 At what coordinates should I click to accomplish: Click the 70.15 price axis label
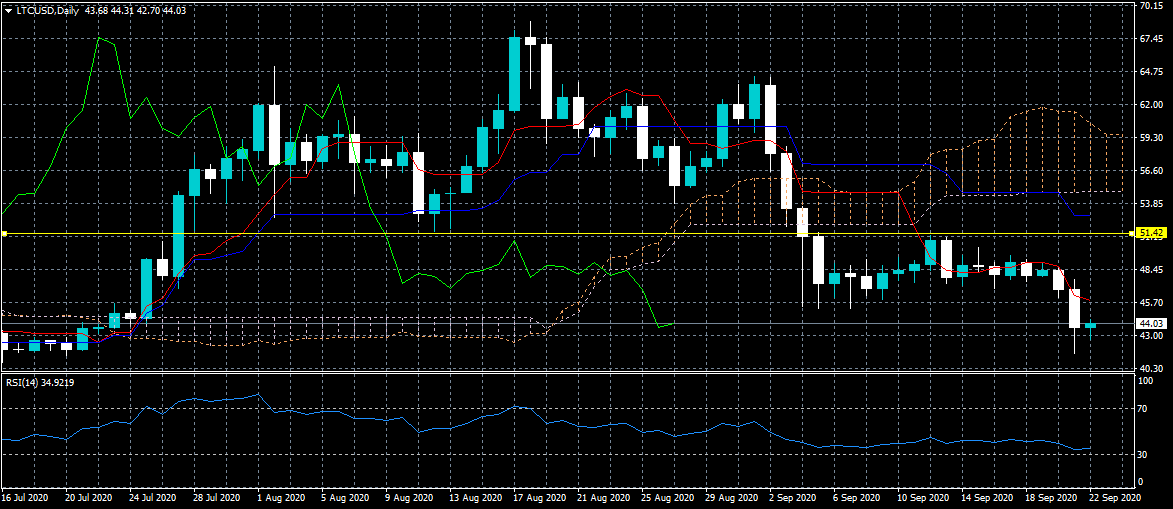pos(1151,6)
